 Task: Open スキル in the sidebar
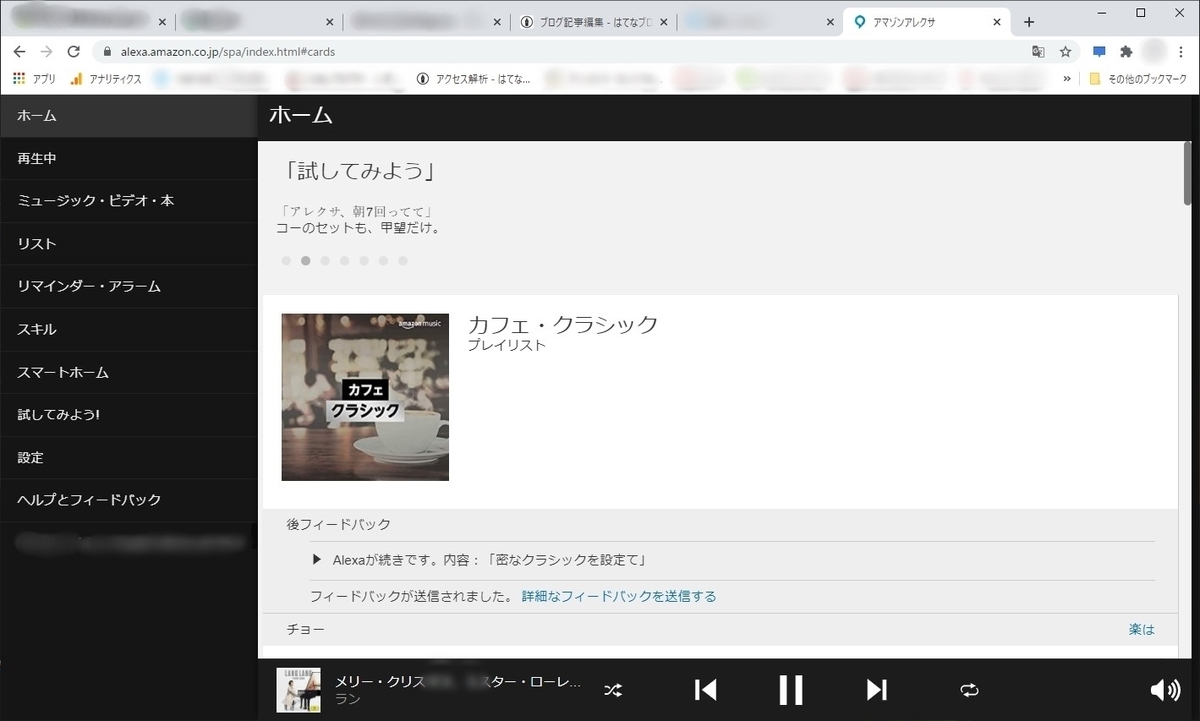[x=128, y=329]
